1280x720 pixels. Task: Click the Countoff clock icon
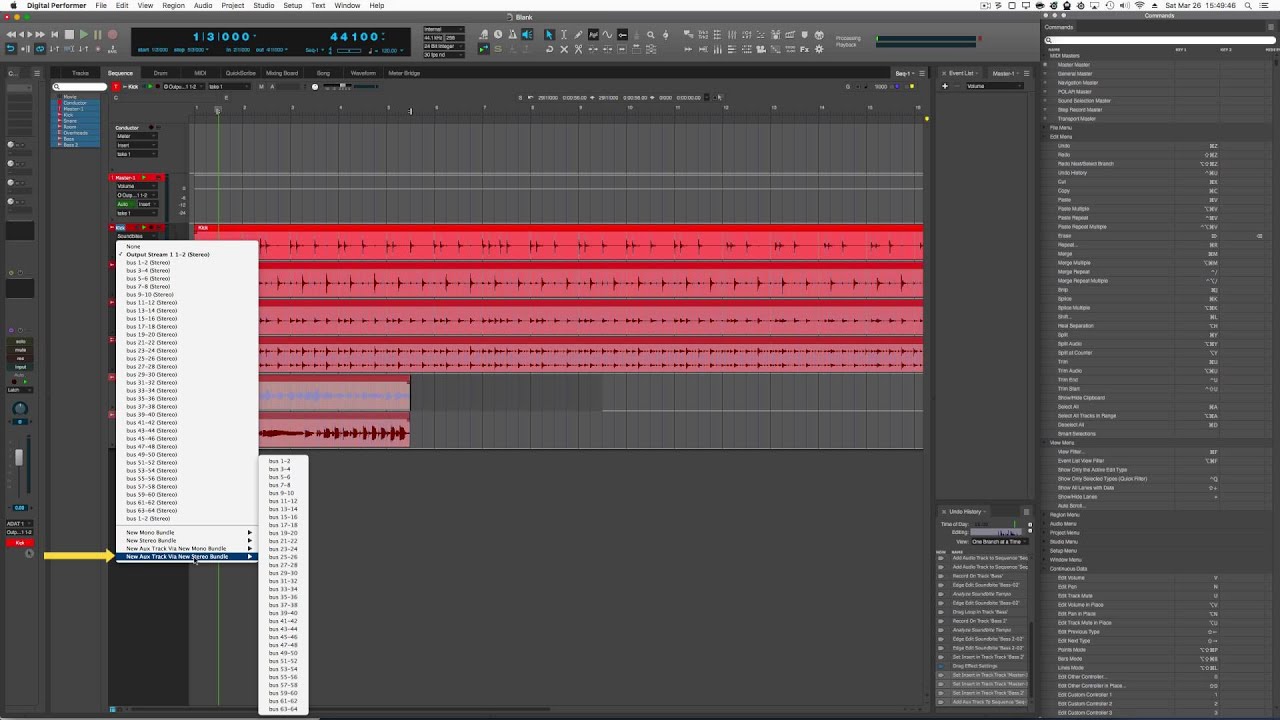(498, 34)
